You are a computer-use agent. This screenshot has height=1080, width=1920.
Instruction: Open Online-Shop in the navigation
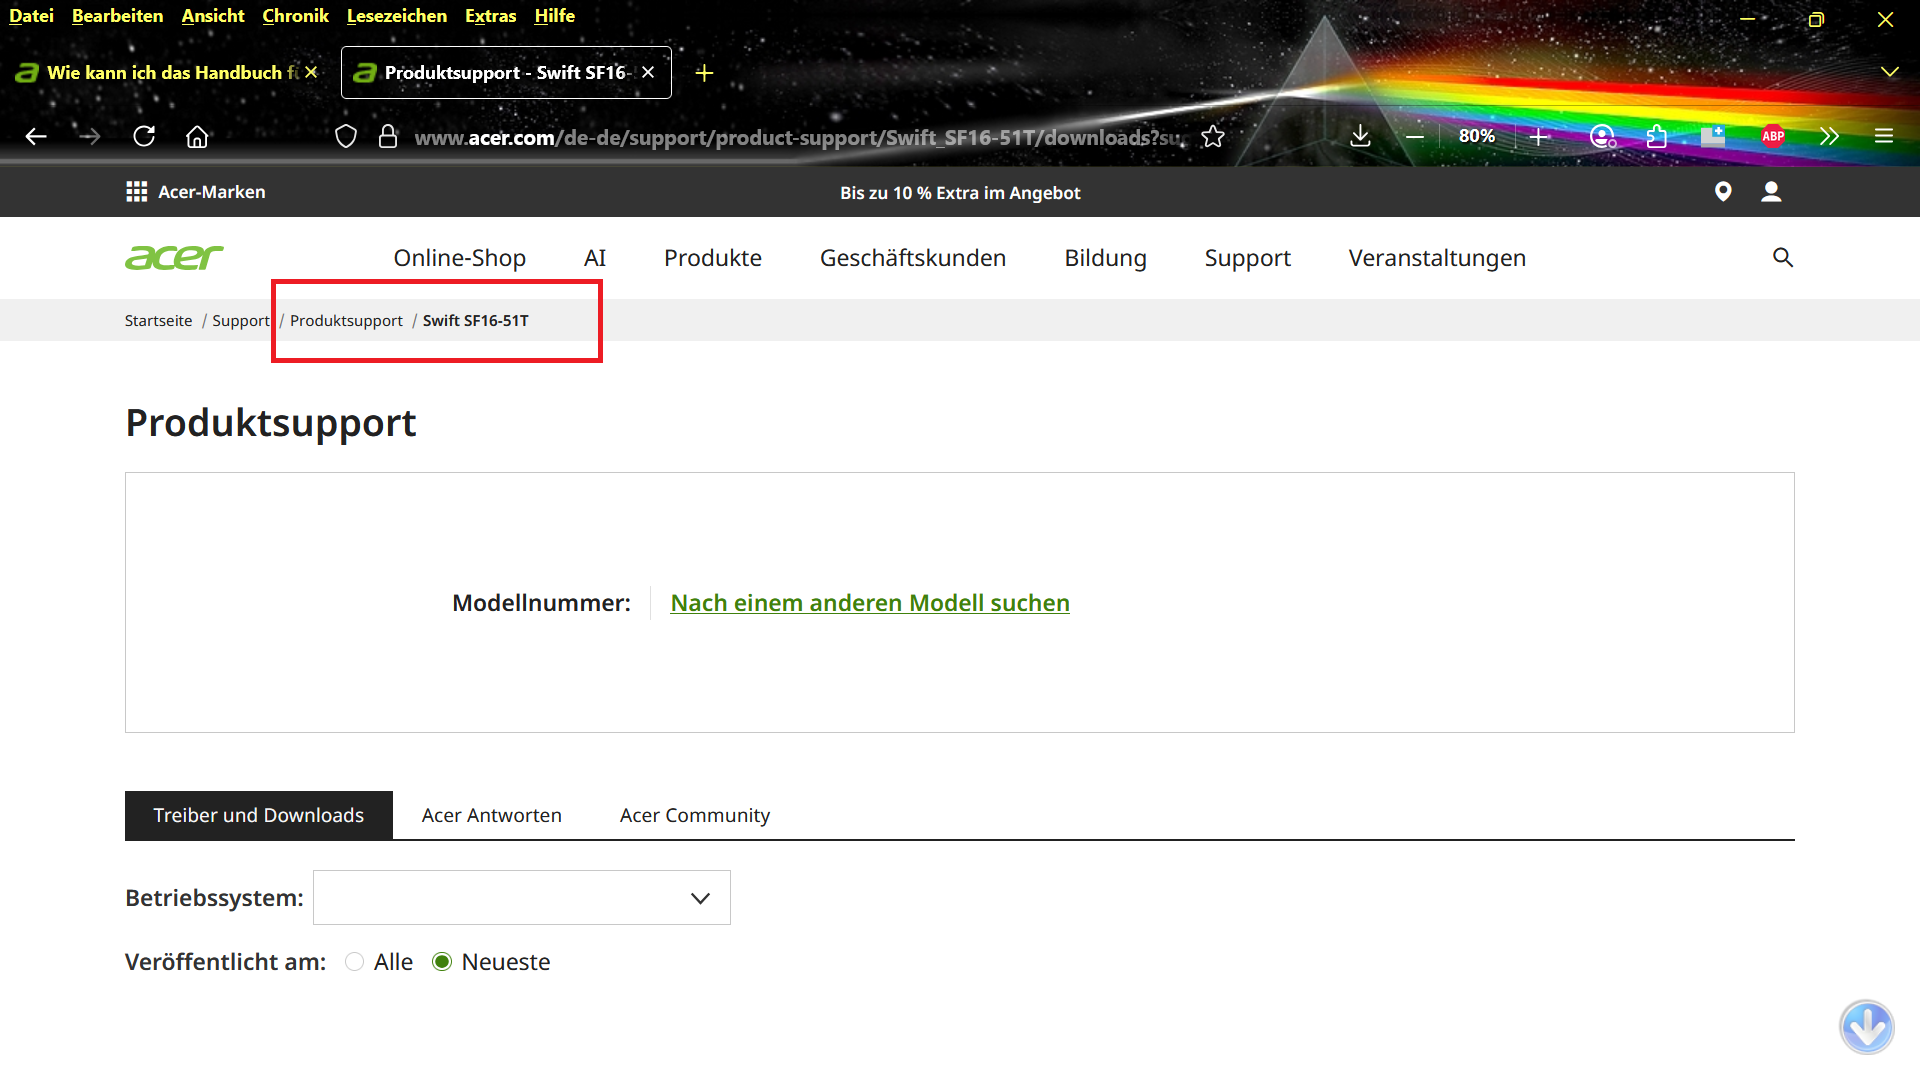point(460,258)
